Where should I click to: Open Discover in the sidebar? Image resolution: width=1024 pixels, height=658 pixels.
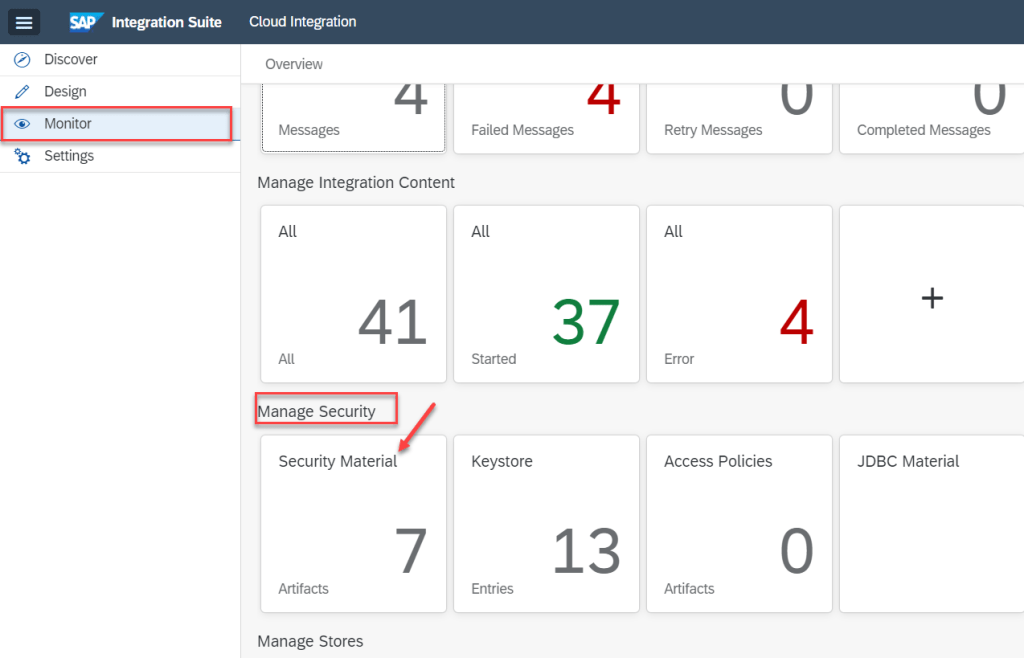tap(70, 60)
